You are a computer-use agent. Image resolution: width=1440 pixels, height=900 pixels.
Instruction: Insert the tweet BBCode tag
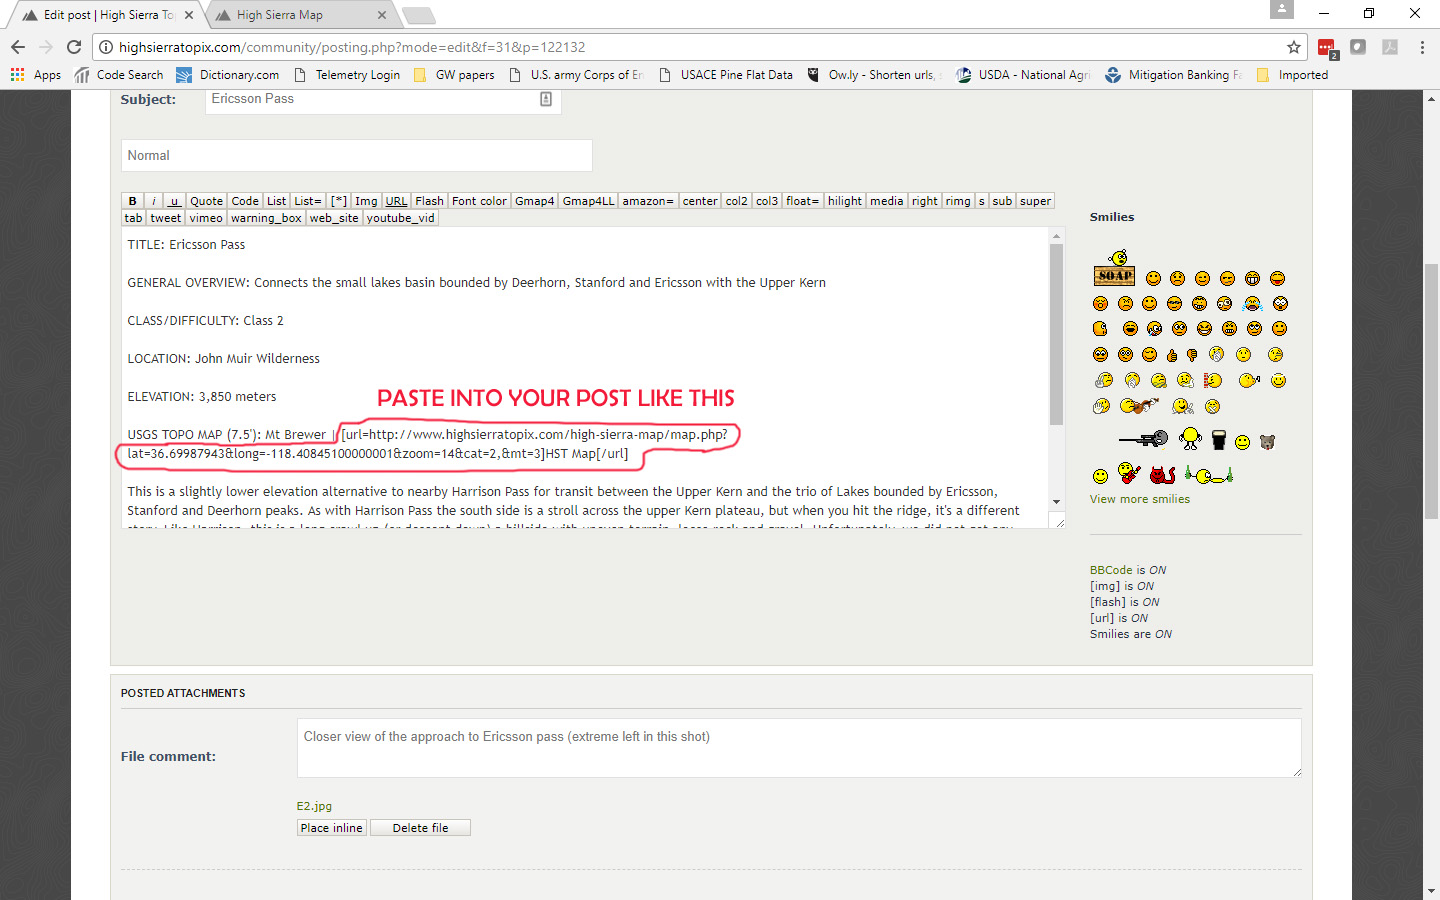(166, 218)
